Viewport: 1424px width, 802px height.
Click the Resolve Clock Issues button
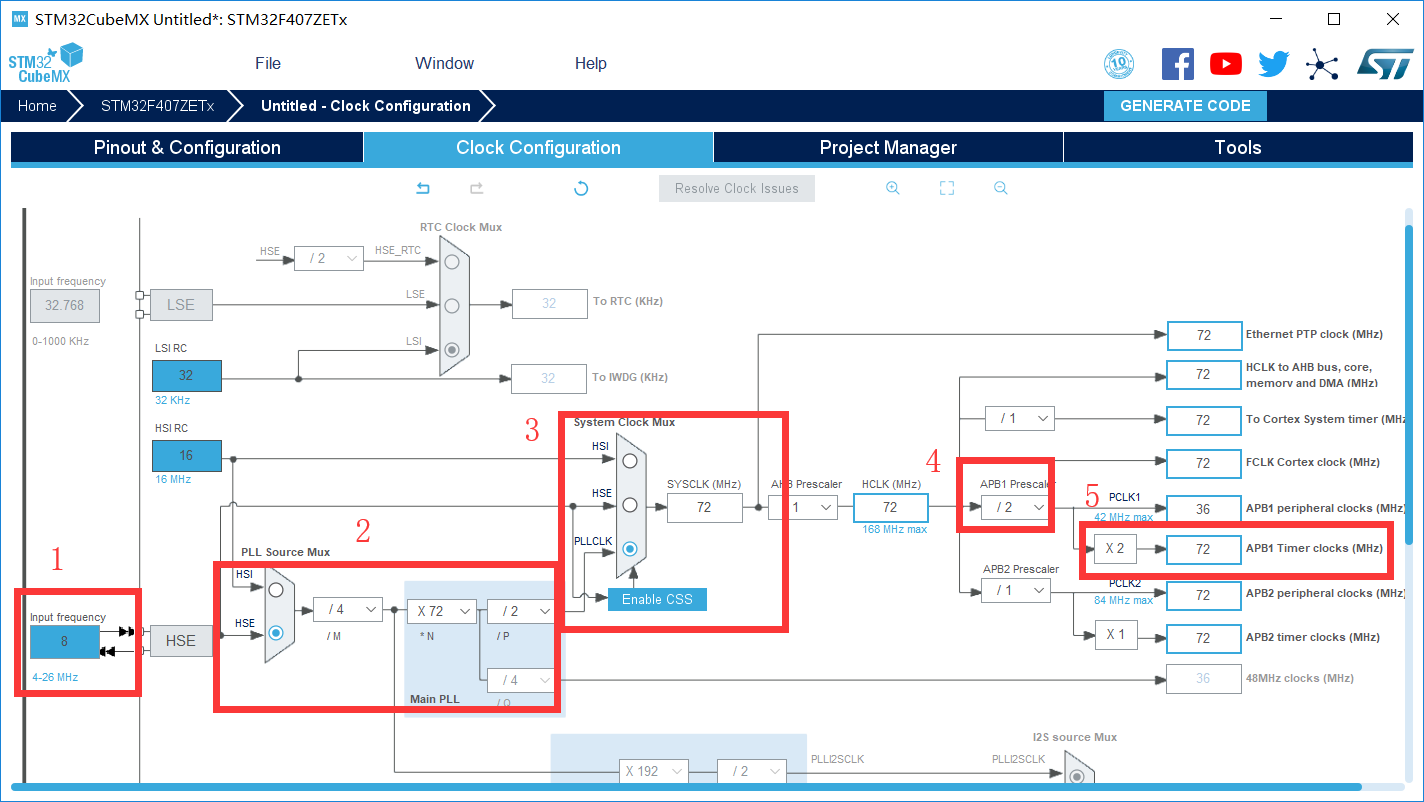(x=737, y=188)
